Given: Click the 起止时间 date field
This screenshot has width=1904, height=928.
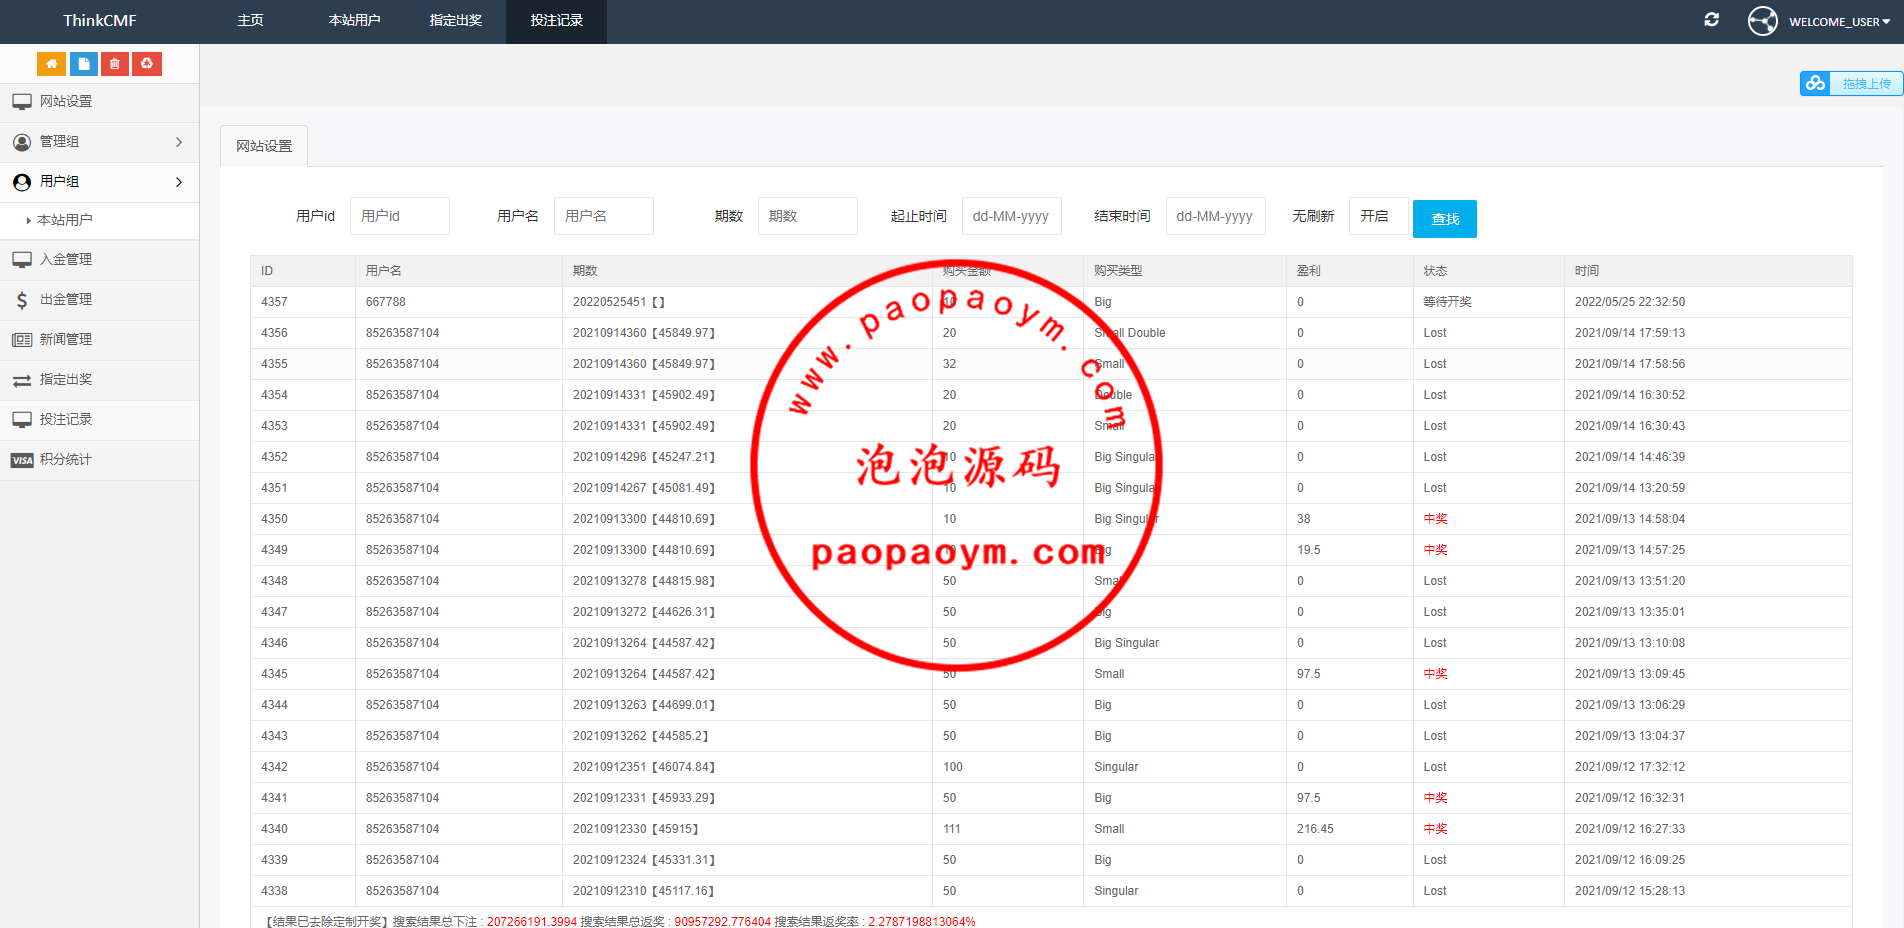Looking at the screenshot, I should pos(1012,216).
